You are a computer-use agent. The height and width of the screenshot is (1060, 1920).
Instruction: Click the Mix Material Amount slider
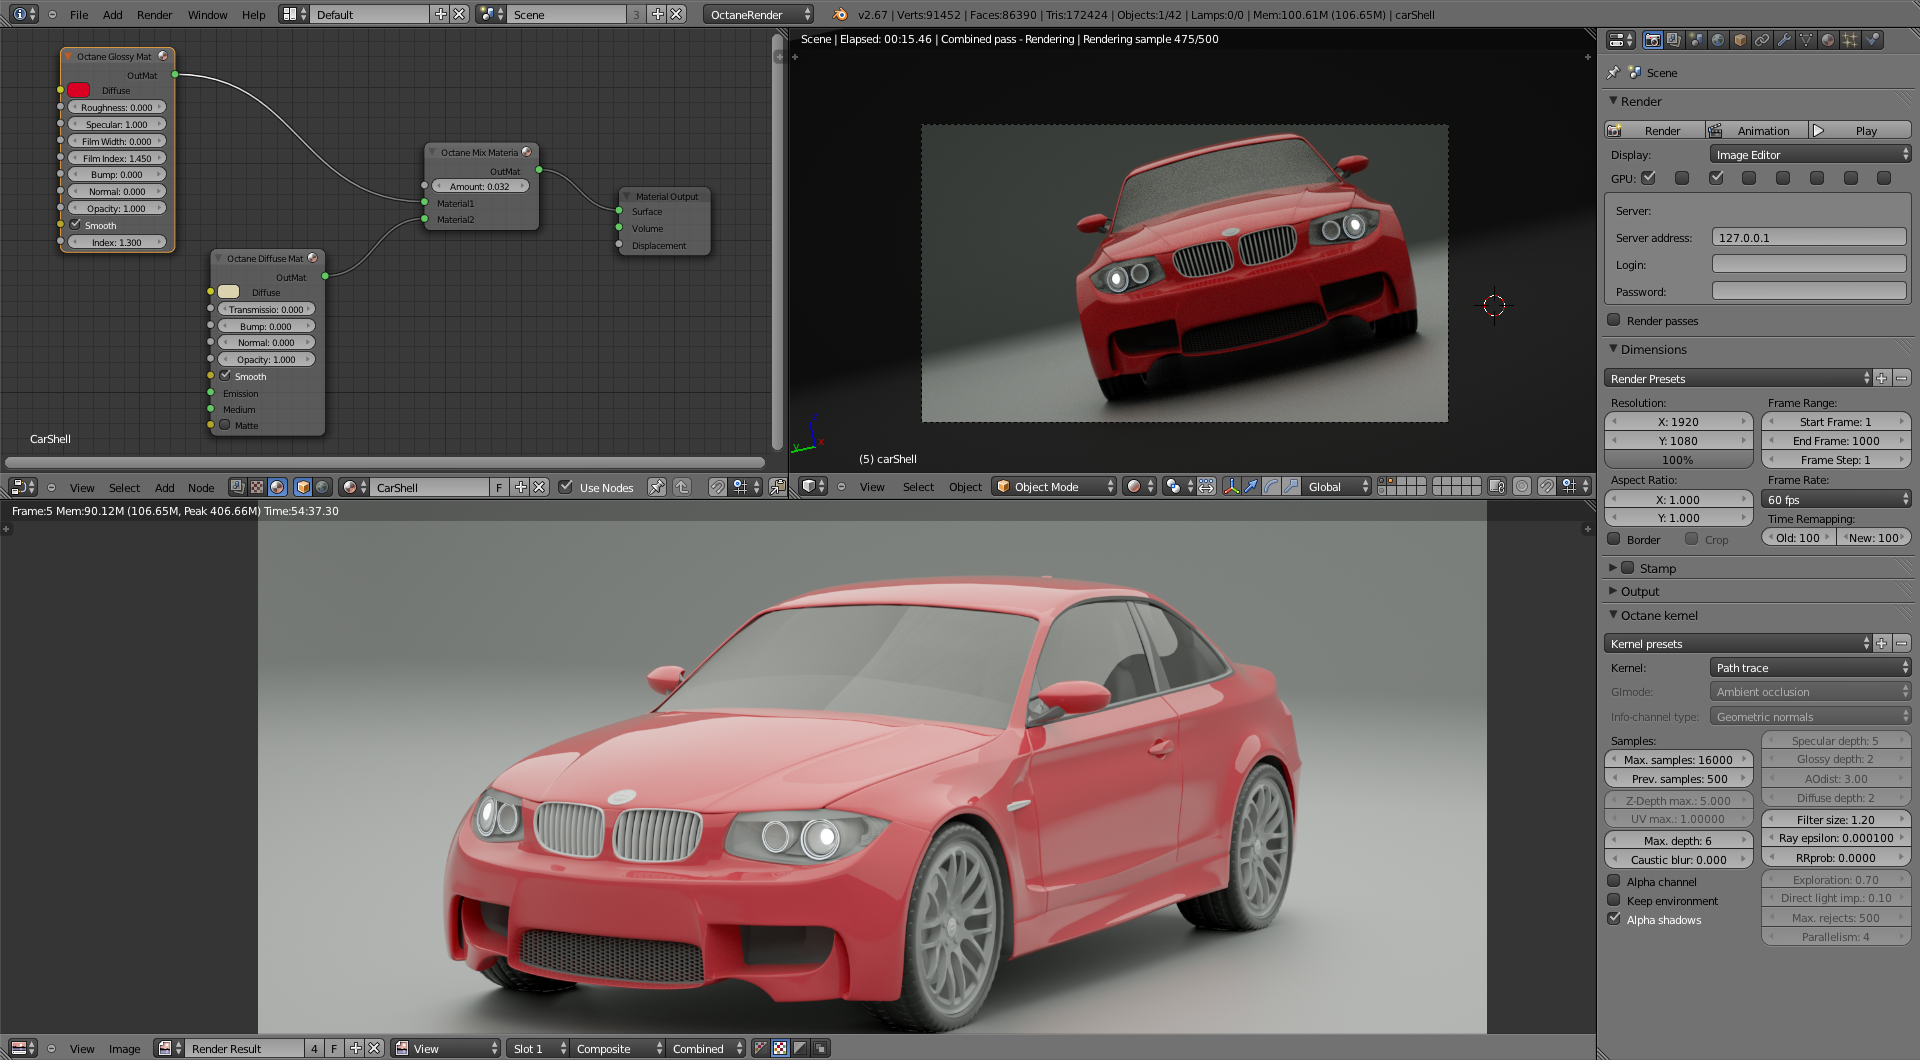point(480,186)
